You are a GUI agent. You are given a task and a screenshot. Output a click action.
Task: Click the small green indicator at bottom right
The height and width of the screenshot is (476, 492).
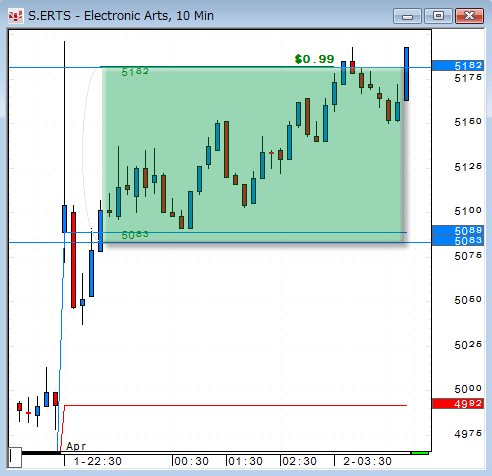click(420, 453)
